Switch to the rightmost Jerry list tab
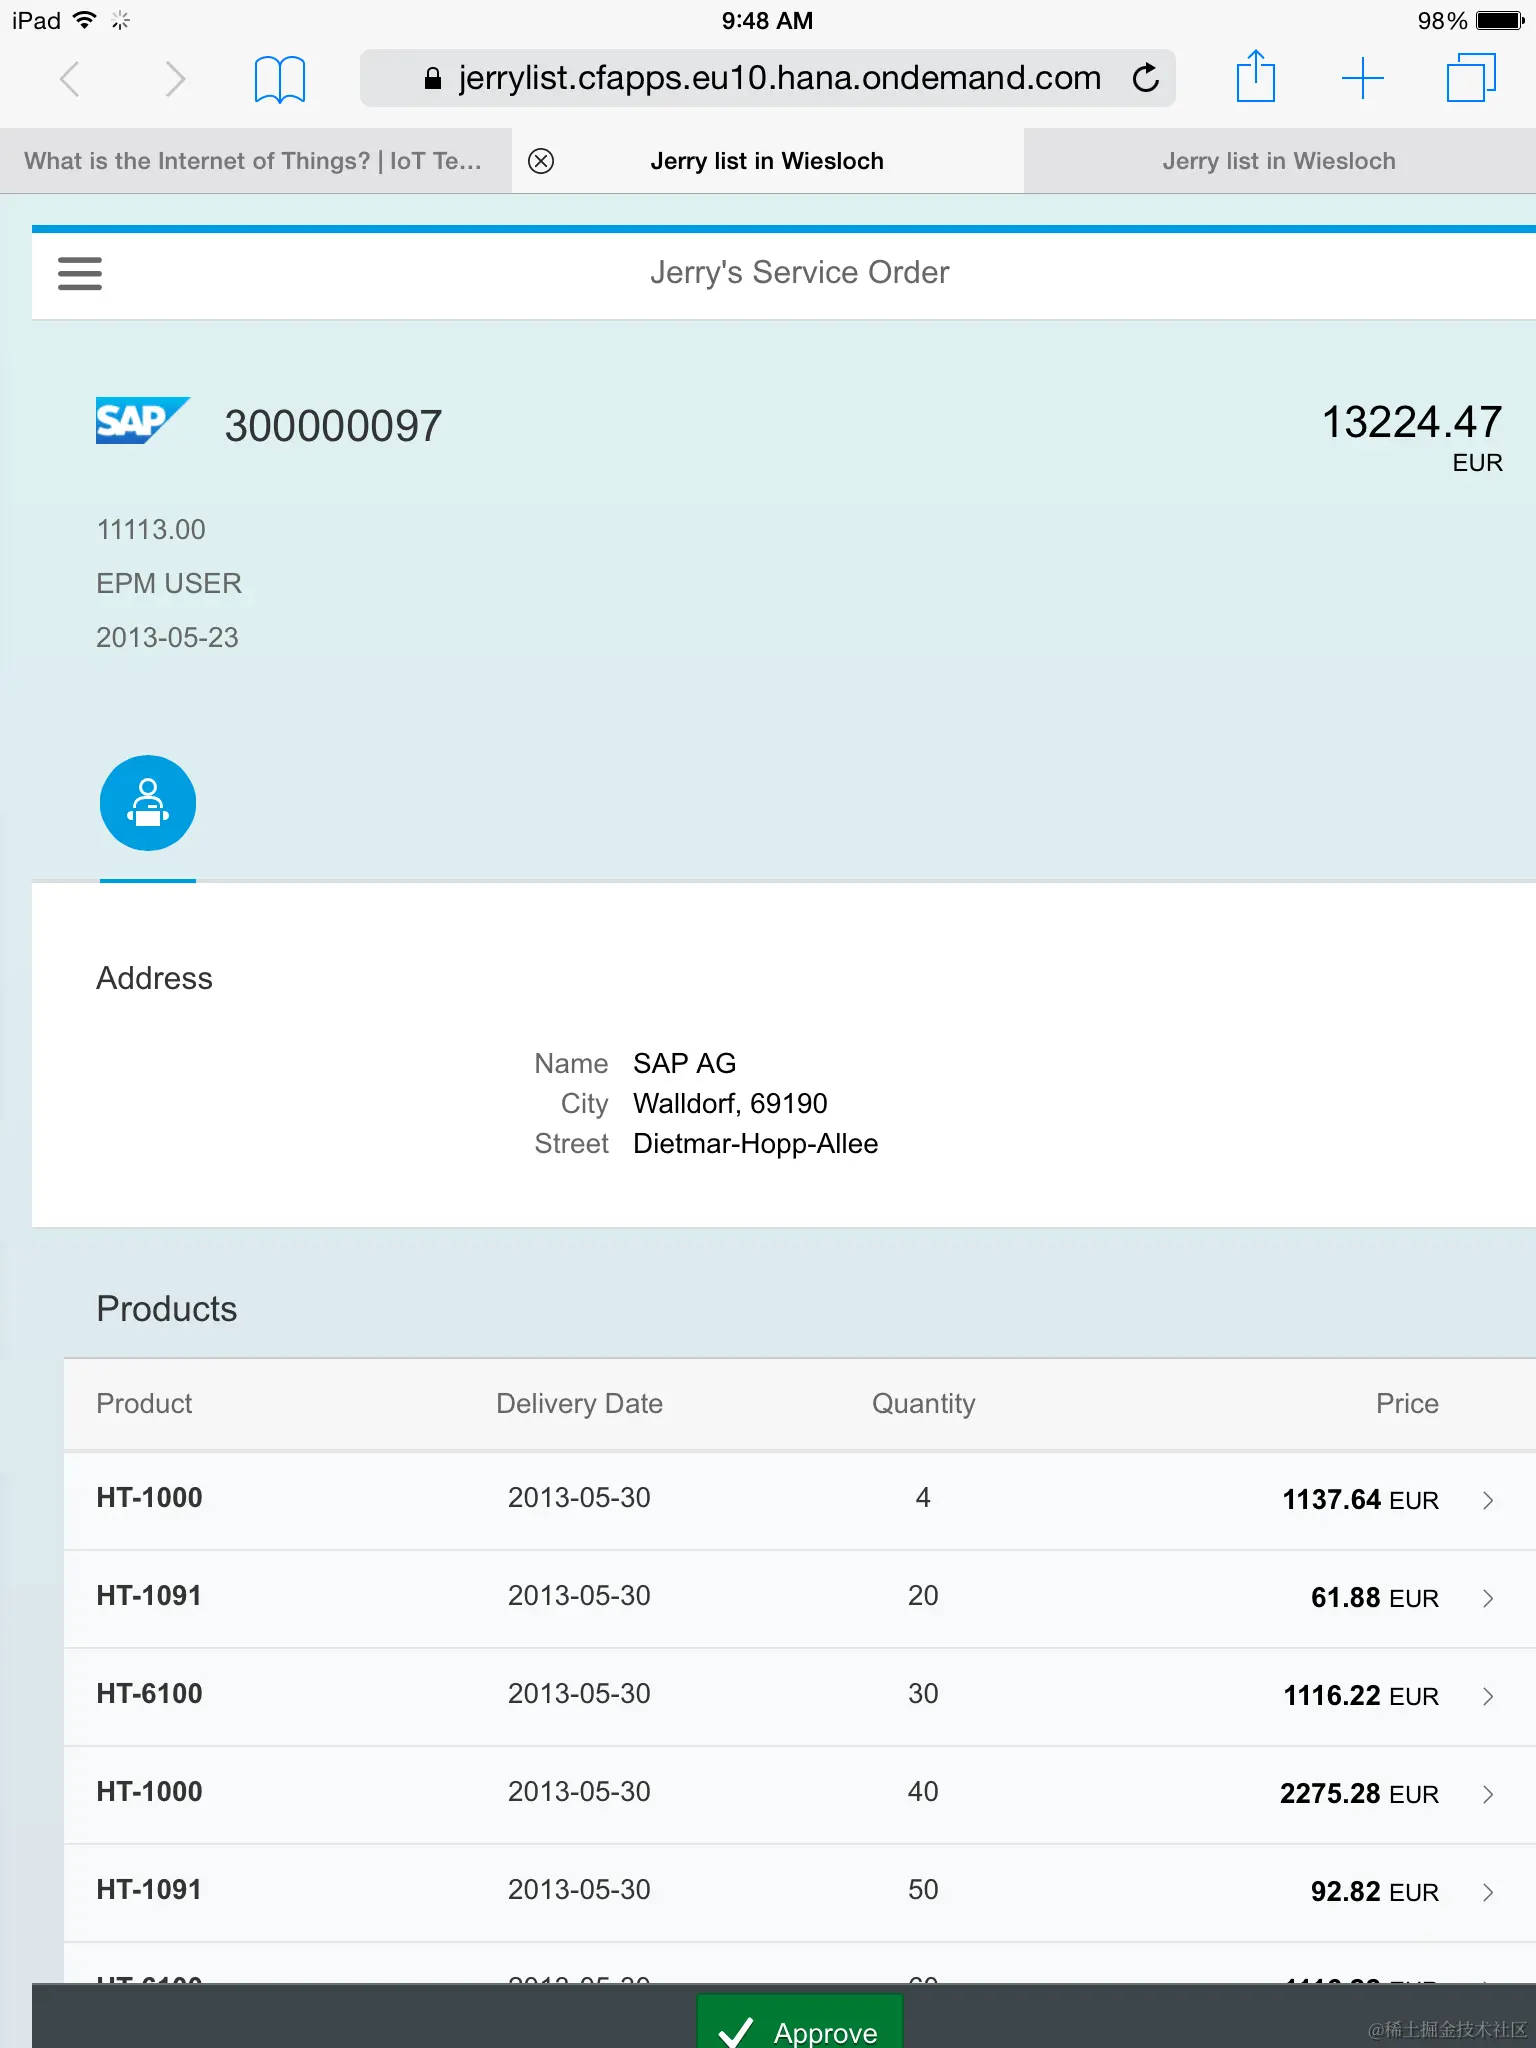 (x=1279, y=161)
